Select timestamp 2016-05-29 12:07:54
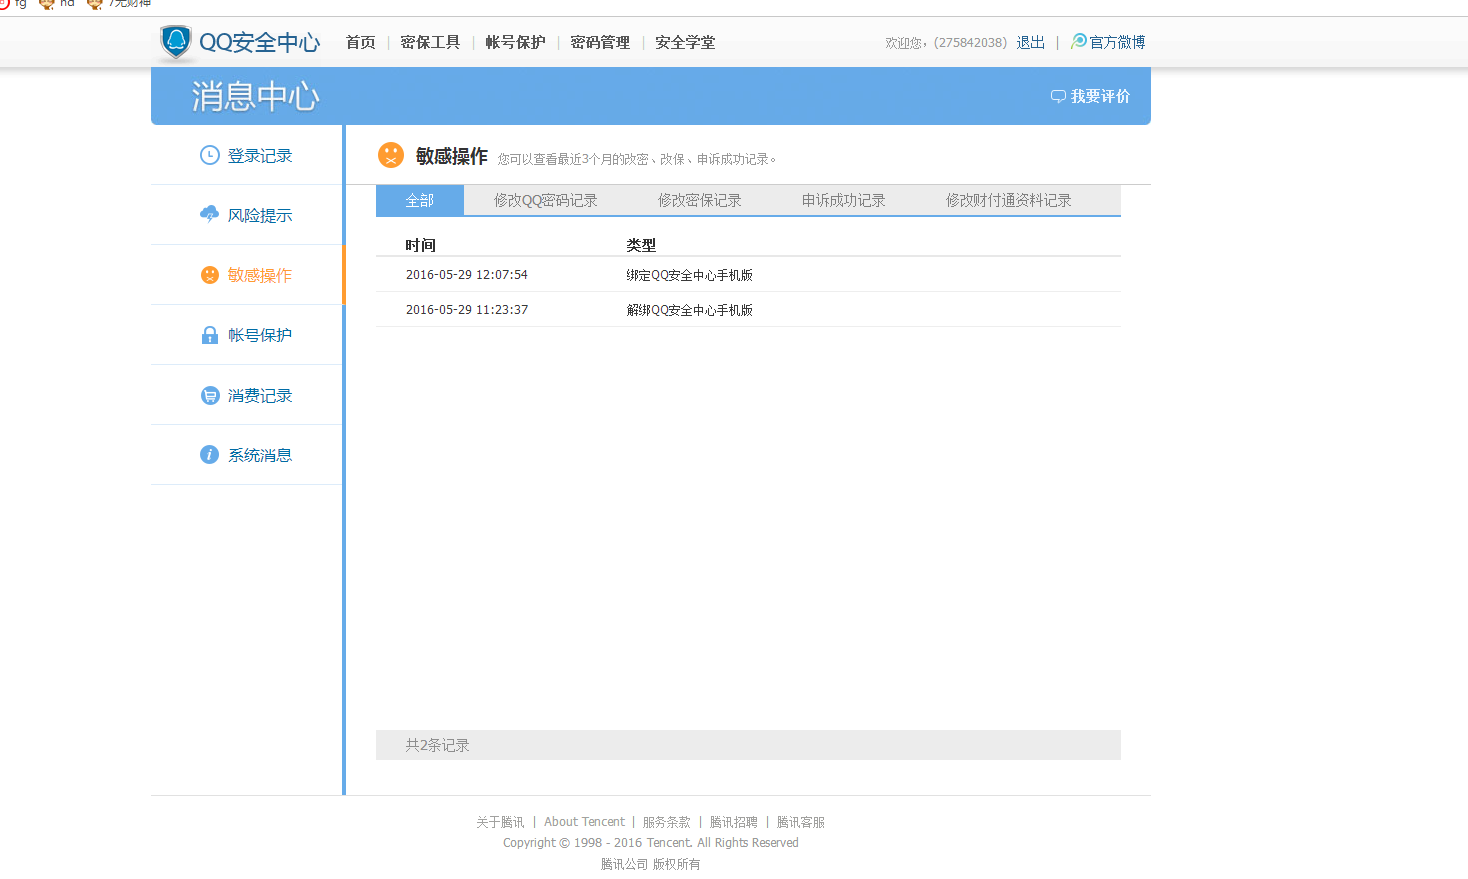 pyautogui.click(x=467, y=275)
